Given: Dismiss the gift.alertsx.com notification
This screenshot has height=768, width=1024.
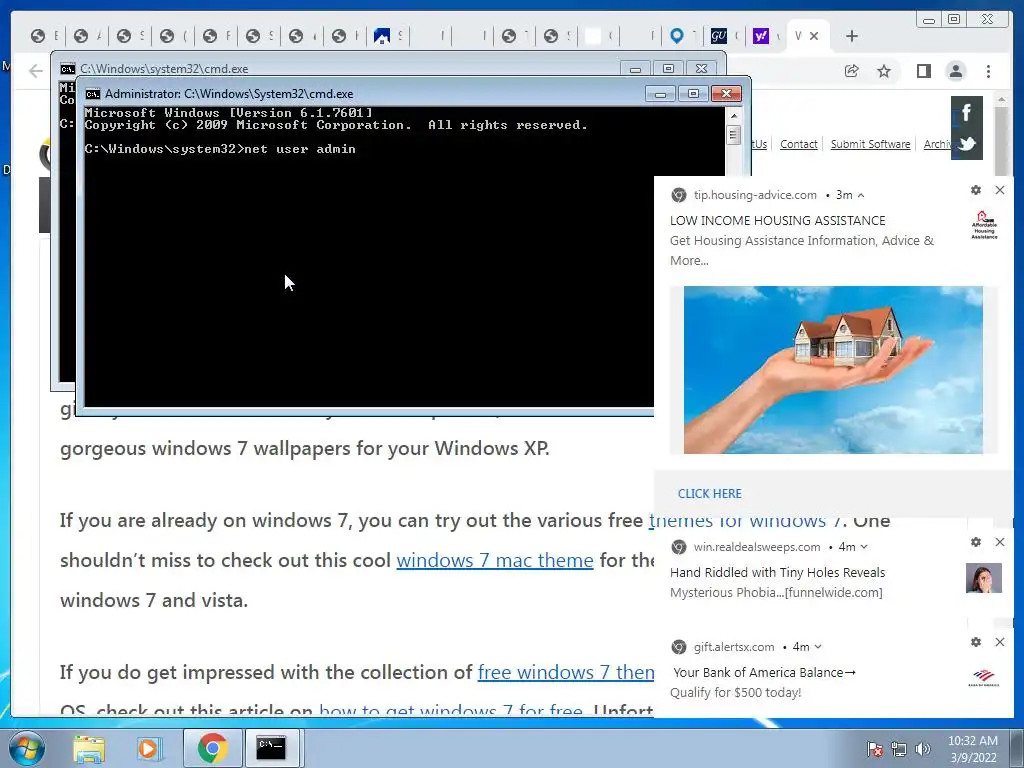Looking at the screenshot, I should [x=999, y=642].
